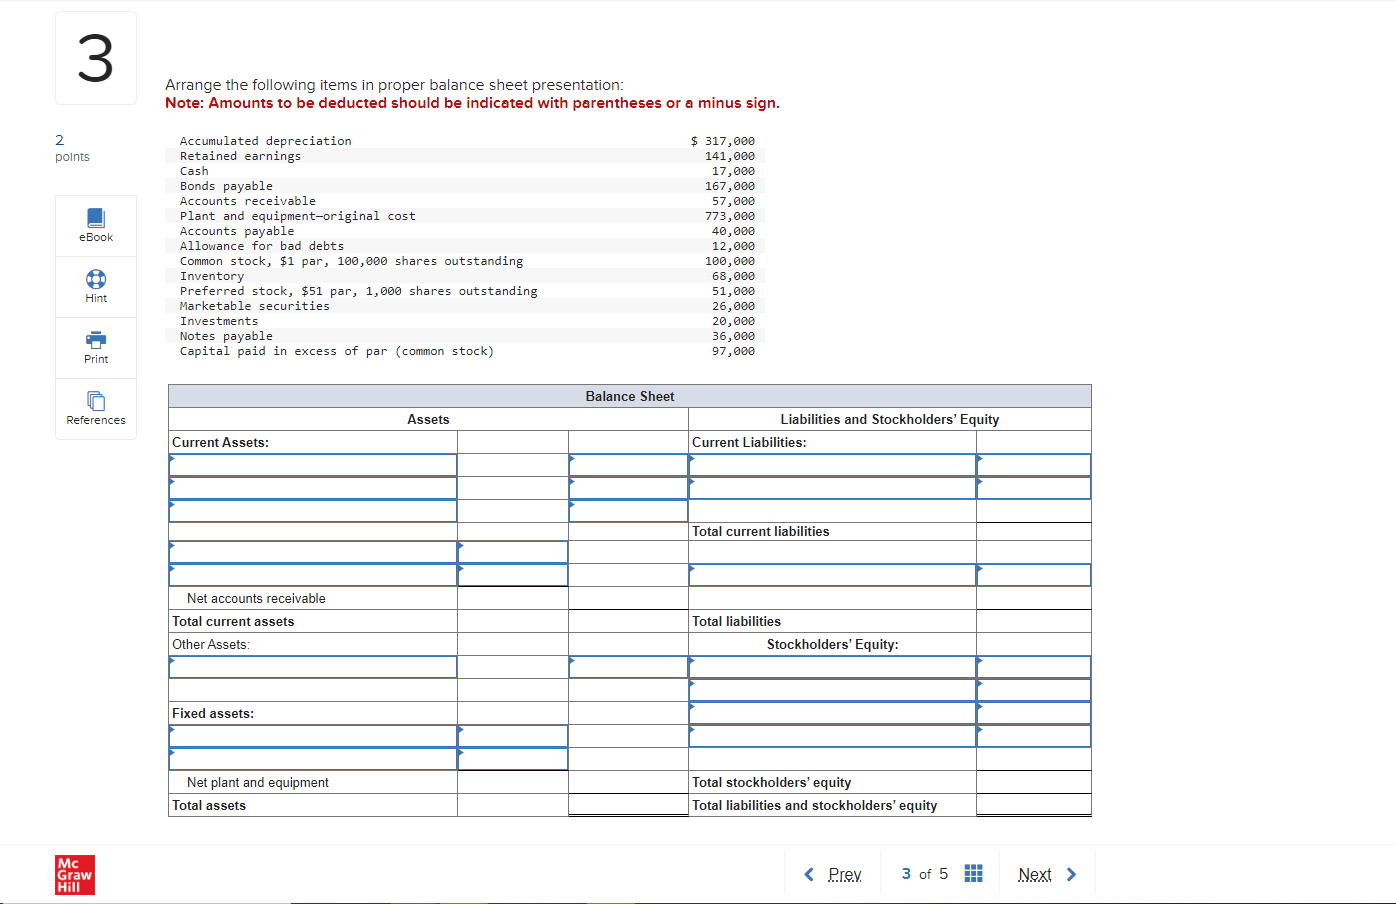Open the second account dropdown under Stockholders' Equity
Screen dimensions: 1396x904
[x=832, y=690]
